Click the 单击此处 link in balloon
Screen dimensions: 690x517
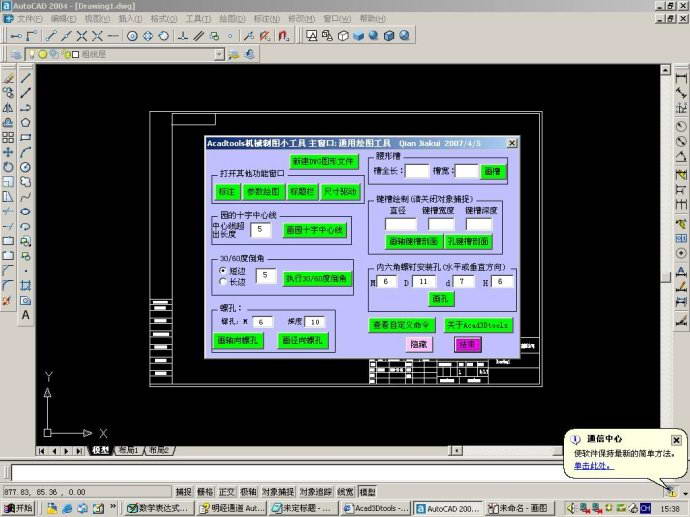(592, 466)
